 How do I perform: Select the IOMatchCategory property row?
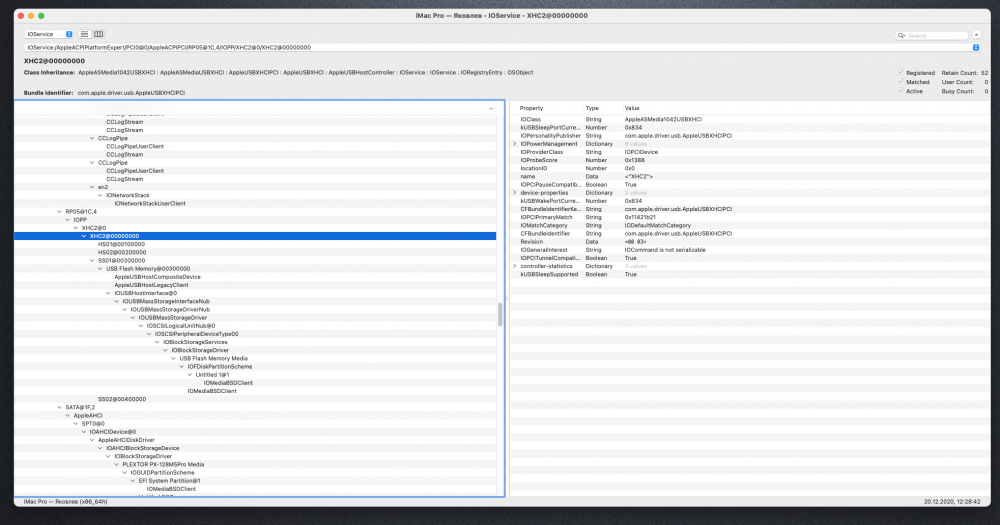click(750, 225)
